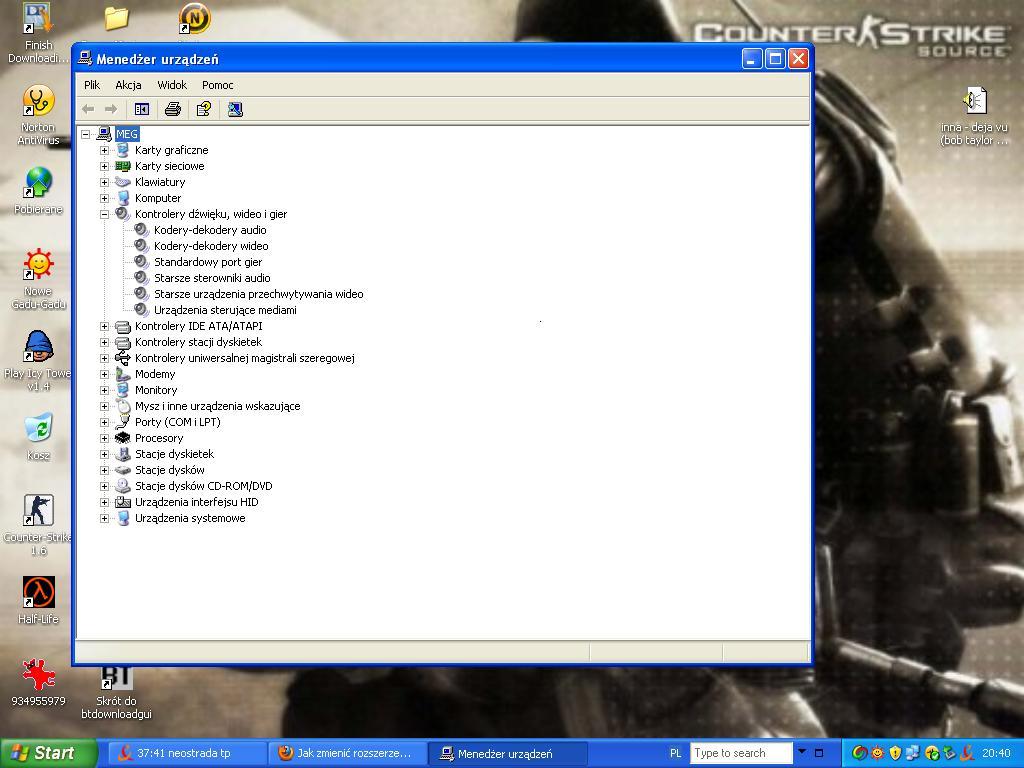The height and width of the screenshot is (768, 1024).
Task: Click the Procesory chip icon
Action: click(123, 438)
